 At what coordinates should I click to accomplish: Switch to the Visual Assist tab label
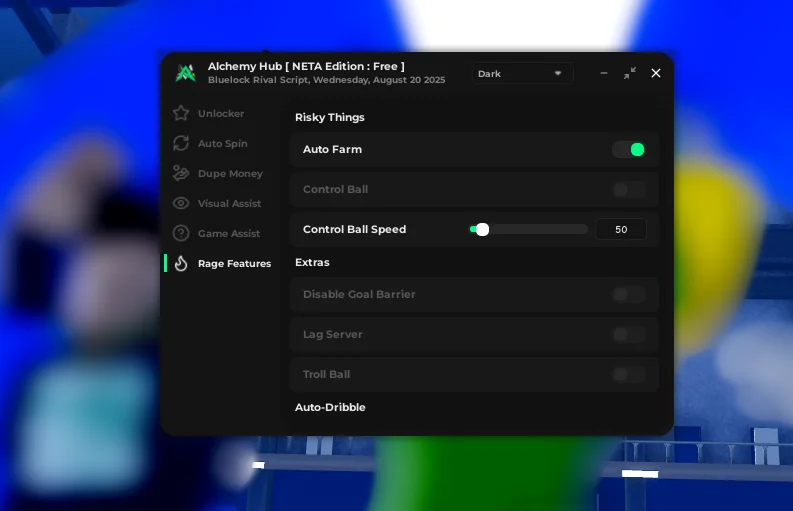[x=229, y=204]
